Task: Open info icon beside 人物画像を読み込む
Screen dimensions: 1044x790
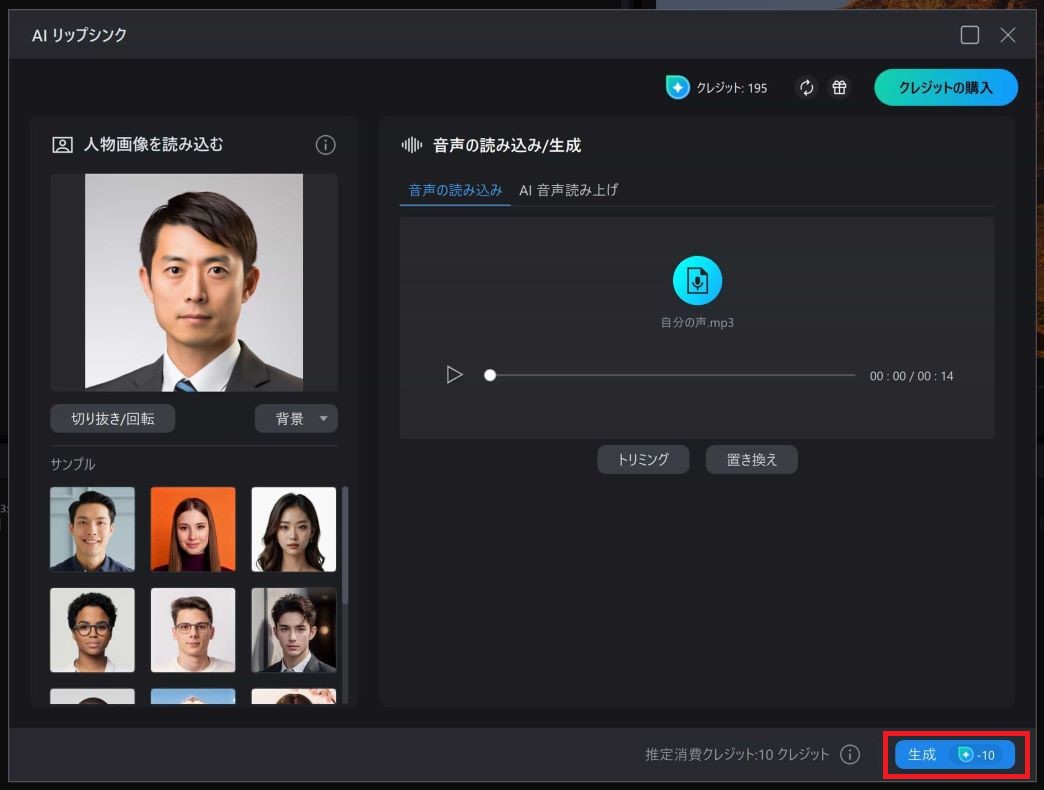Action: [x=325, y=144]
